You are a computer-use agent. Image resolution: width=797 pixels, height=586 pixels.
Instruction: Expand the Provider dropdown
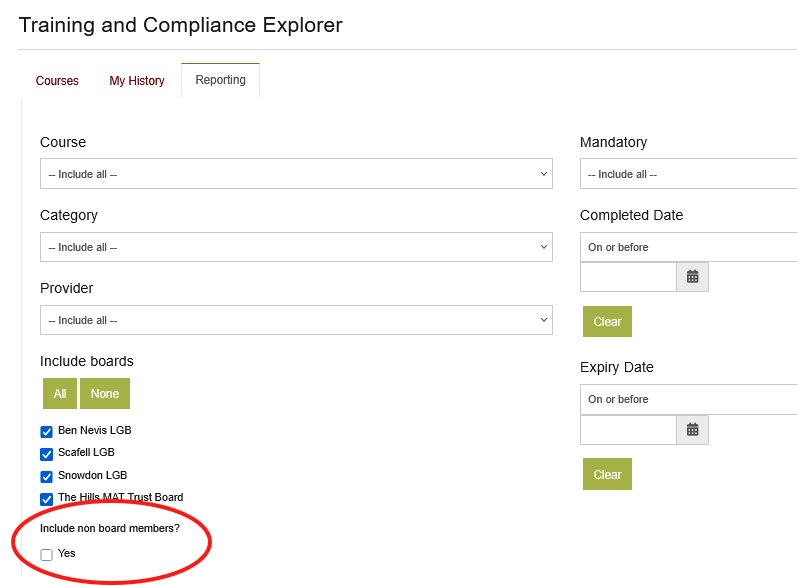click(296, 320)
